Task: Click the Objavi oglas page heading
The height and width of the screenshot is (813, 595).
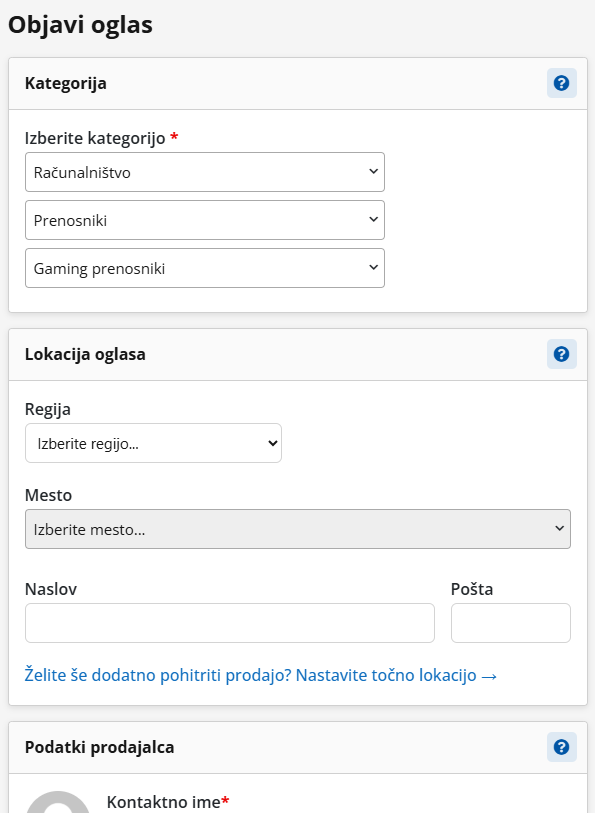Action: point(80,25)
